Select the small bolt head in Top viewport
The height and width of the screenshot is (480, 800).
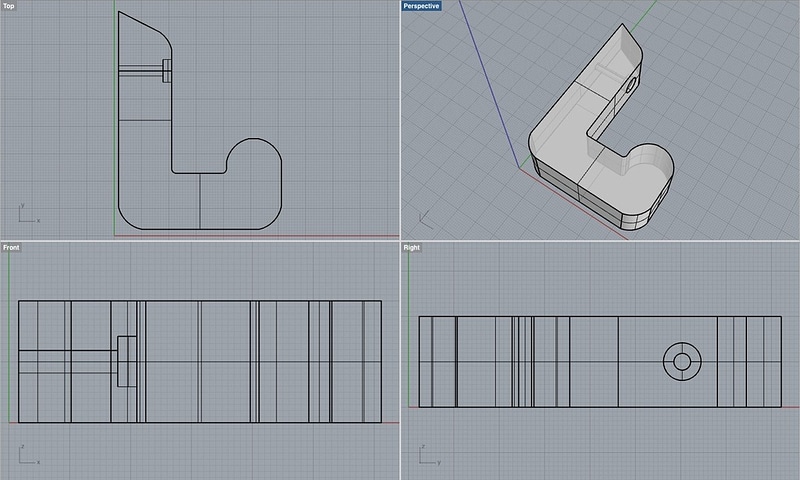pyautogui.click(x=167, y=70)
